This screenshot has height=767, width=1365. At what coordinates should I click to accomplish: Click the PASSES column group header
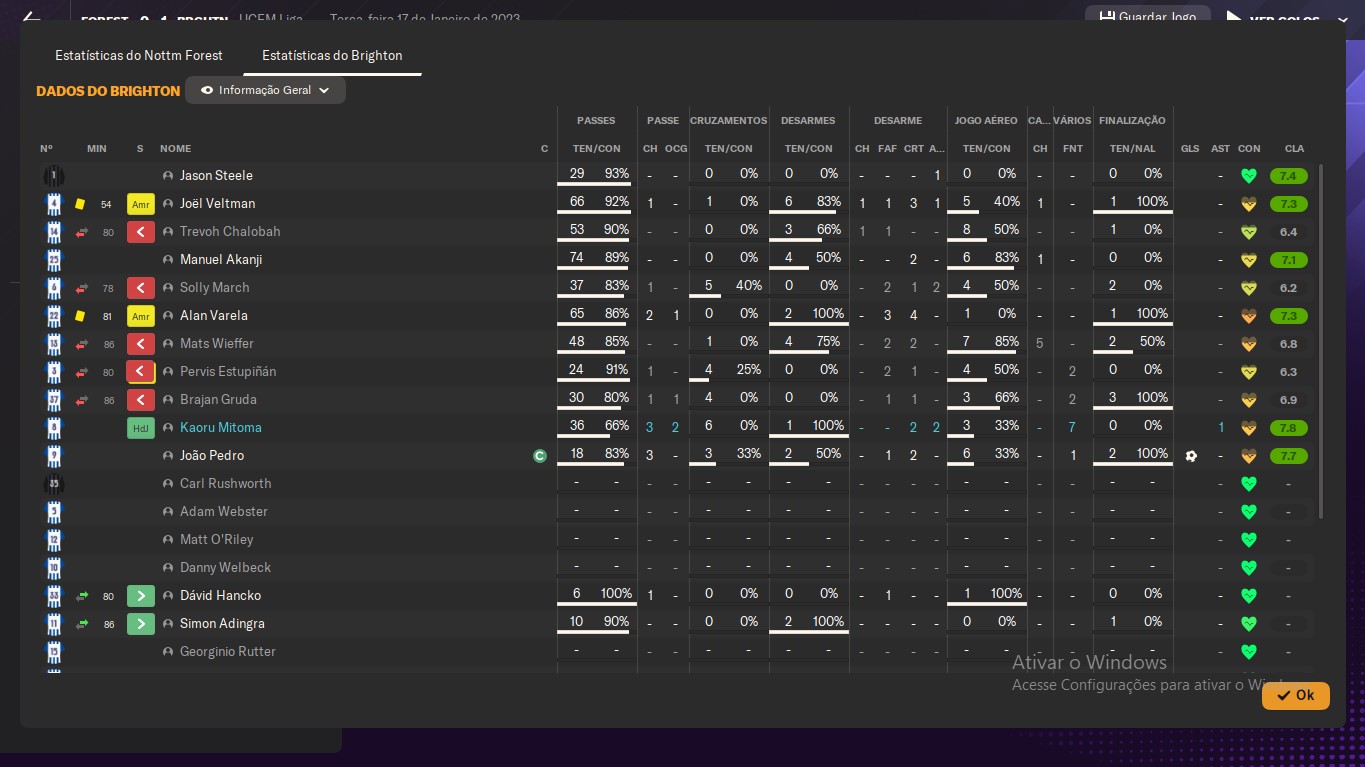pyautogui.click(x=596, y=121)
